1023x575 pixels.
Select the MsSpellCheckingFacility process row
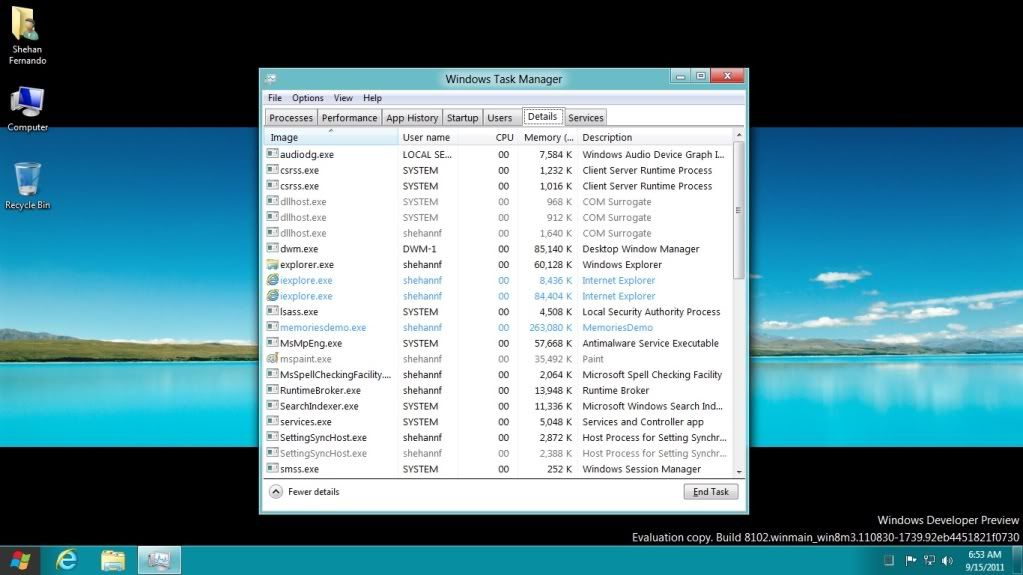pos(498,375)
